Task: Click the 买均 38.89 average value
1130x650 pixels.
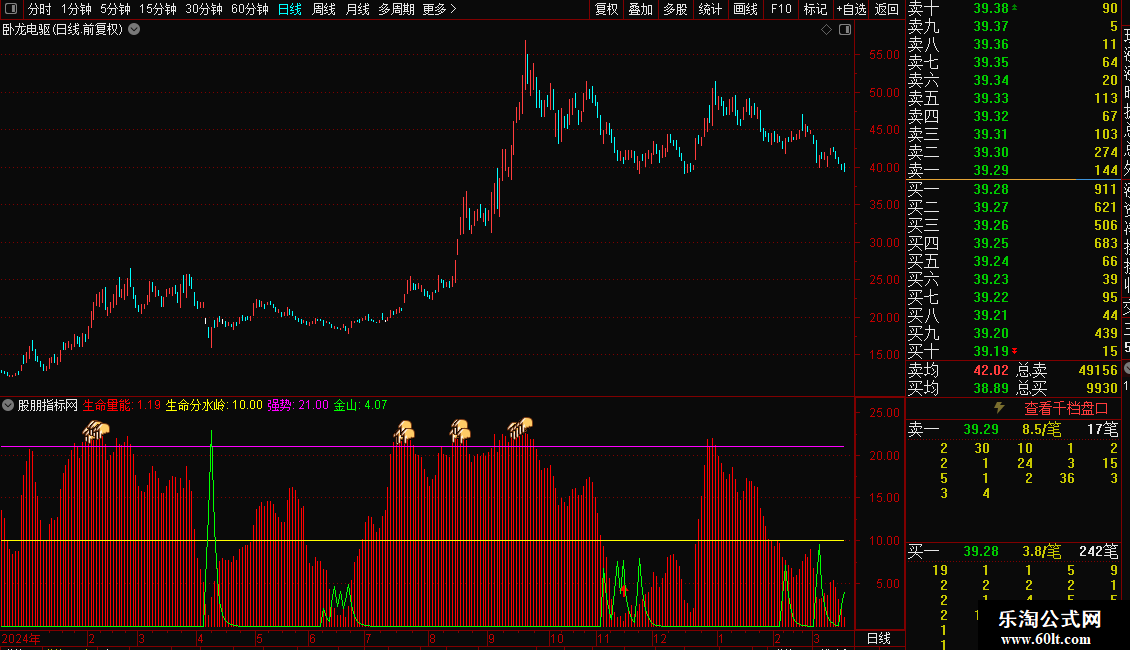Action: coord(991,388)
